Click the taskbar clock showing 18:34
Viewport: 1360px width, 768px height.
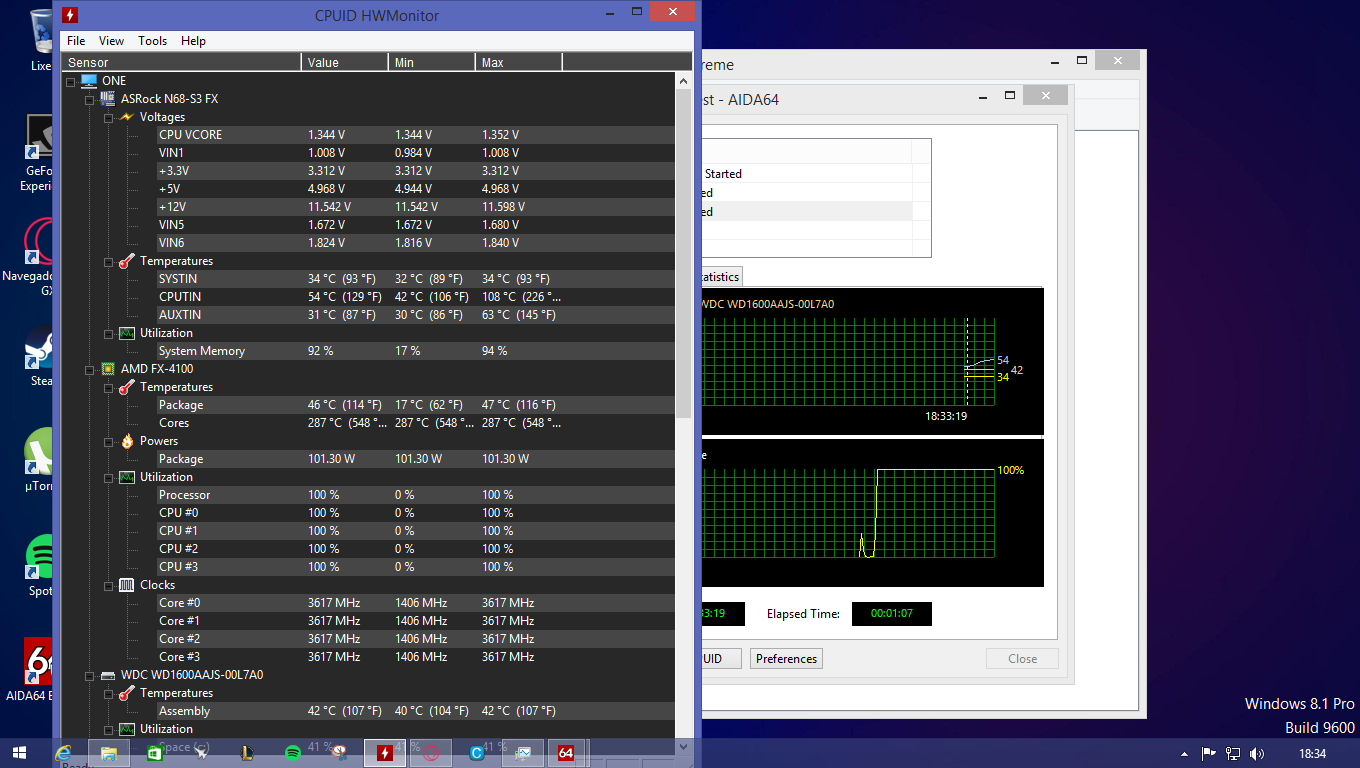pyautogui.click(x=1311, y=754)
